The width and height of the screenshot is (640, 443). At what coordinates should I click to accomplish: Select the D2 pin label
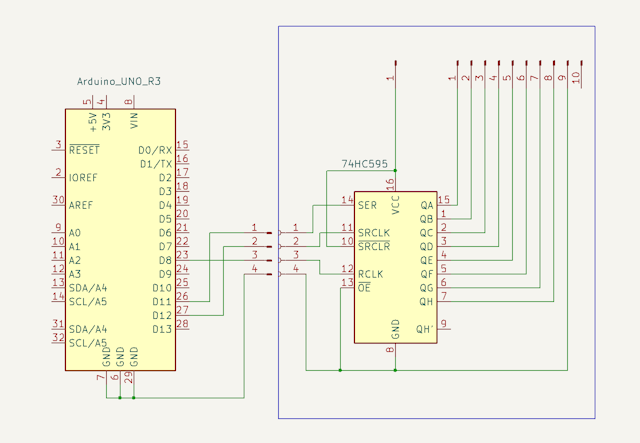165,178
